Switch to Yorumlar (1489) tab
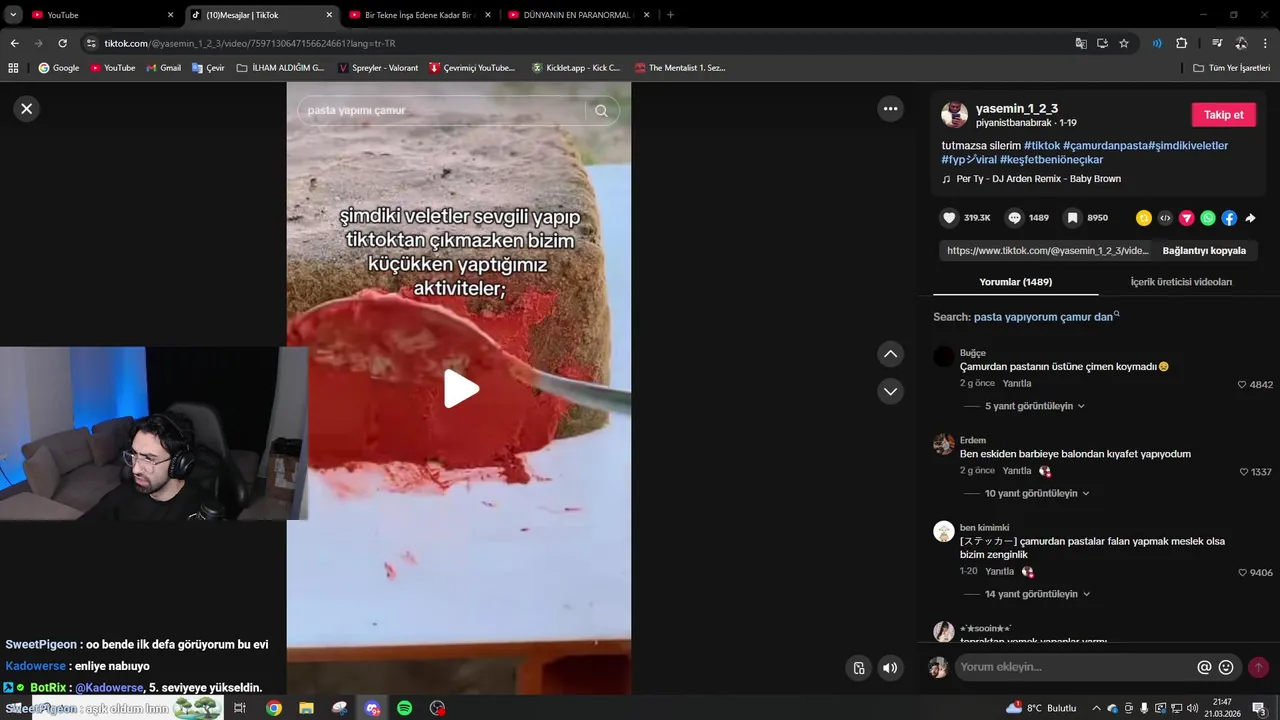 click(x=1015, y=282)
